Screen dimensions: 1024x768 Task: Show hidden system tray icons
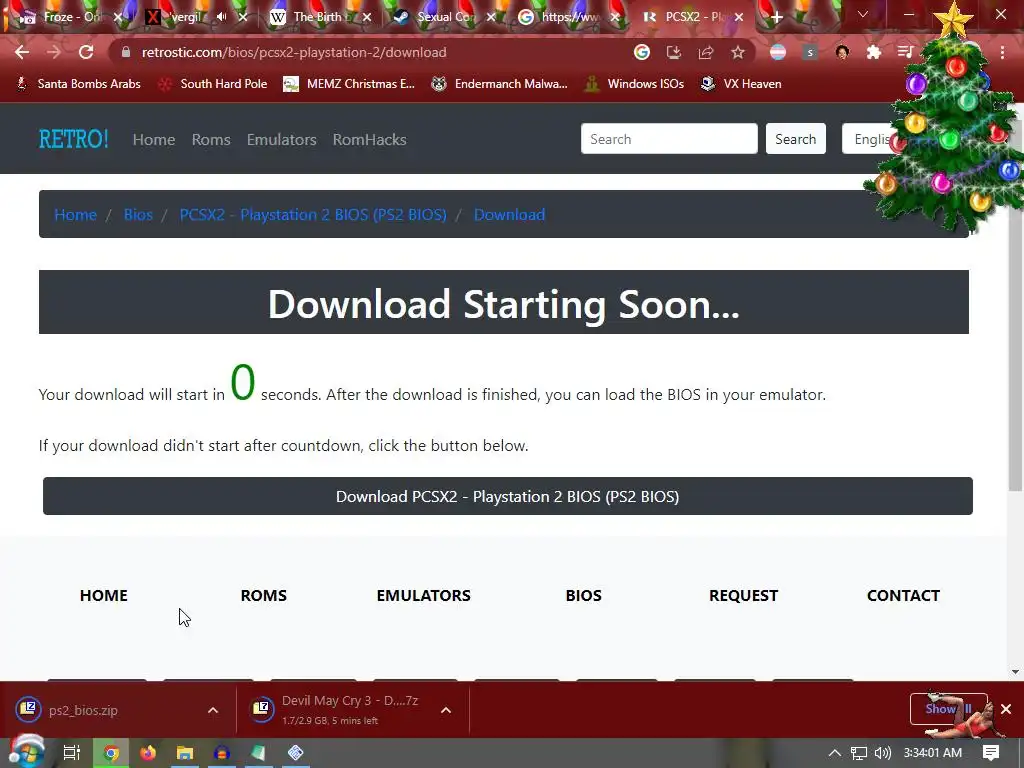pos(835,753)
